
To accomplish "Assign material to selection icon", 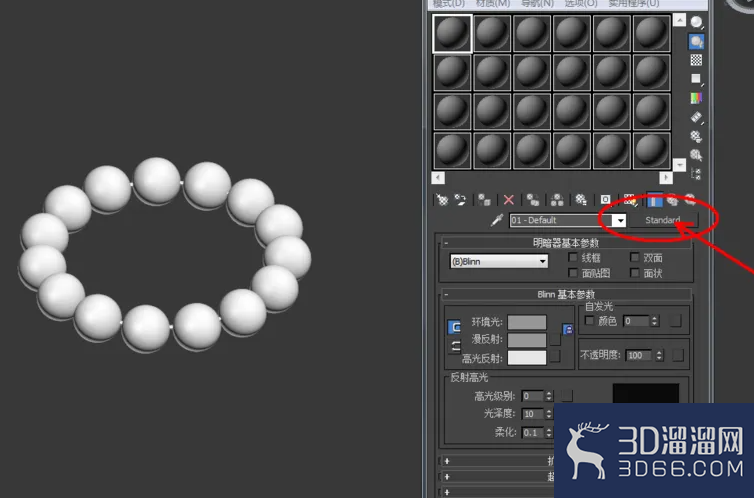I will point(484,199).
